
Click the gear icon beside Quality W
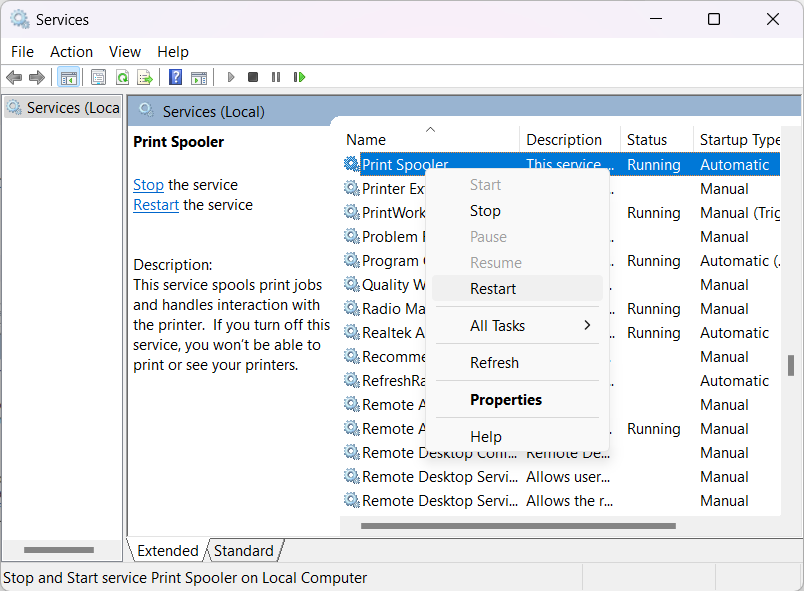[x=351, y=284]
